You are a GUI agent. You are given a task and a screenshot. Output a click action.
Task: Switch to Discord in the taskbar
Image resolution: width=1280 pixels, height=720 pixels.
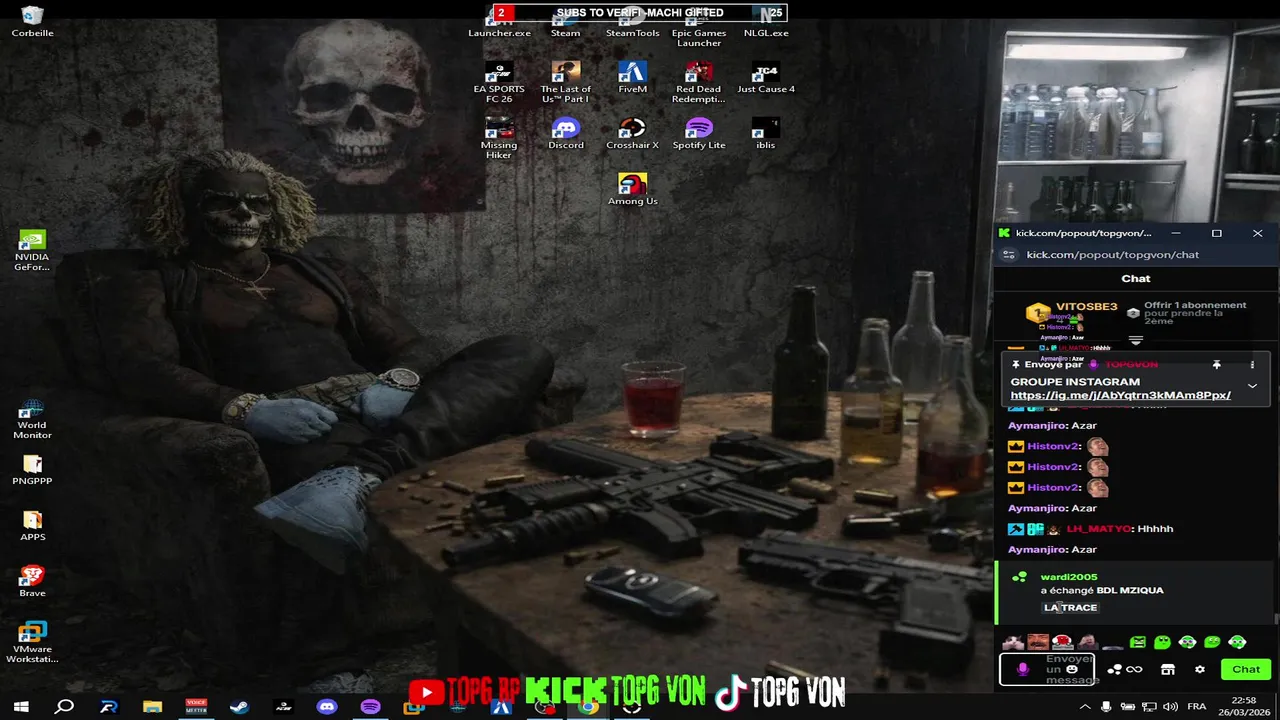click(x=327, y=707)
